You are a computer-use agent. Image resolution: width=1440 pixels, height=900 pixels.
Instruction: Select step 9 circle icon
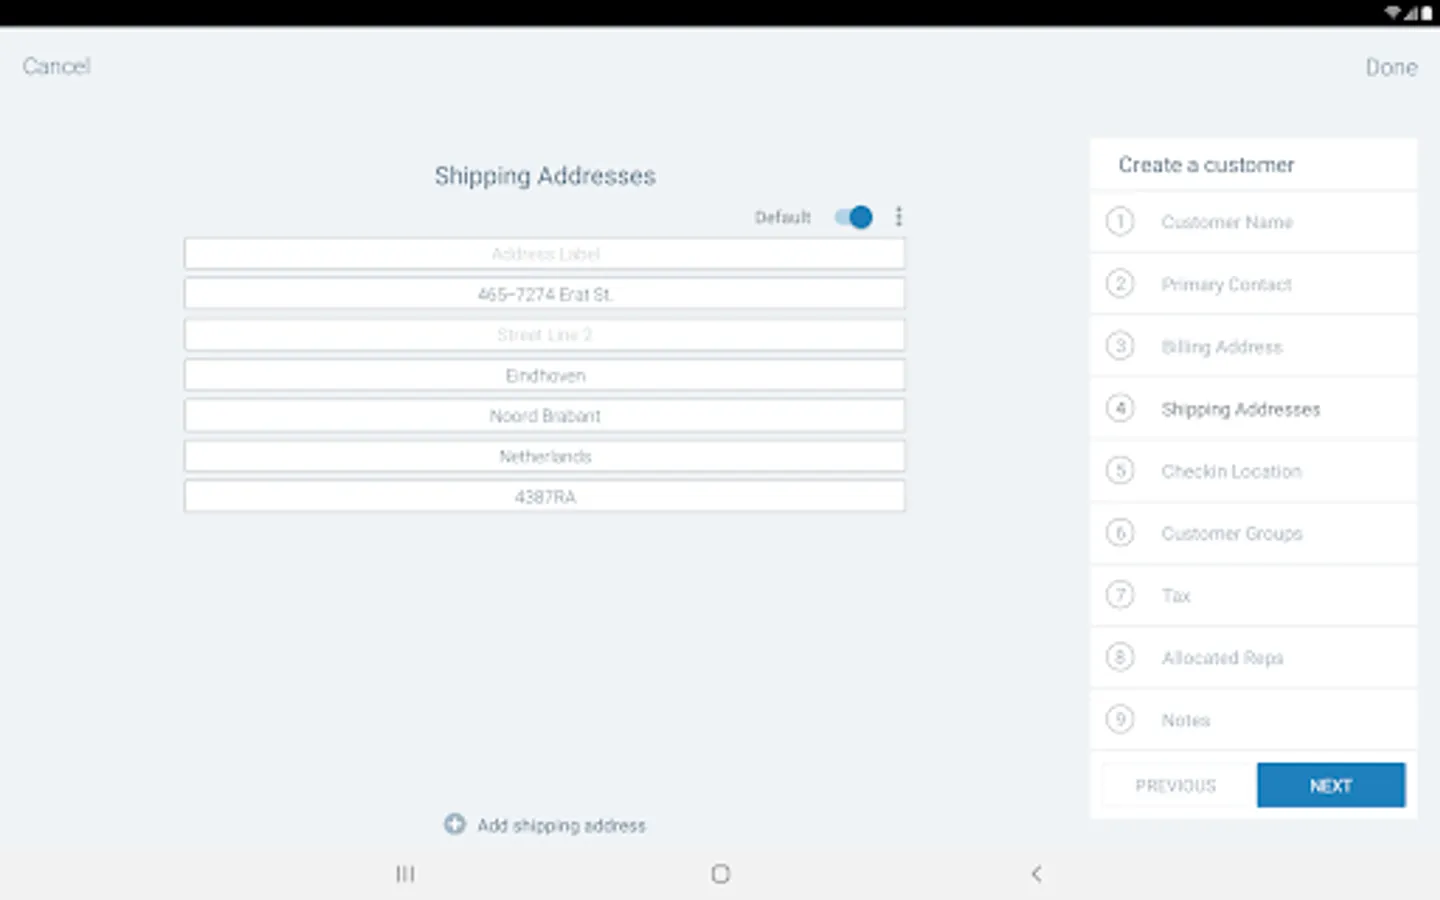click(x=1120, y=719)
